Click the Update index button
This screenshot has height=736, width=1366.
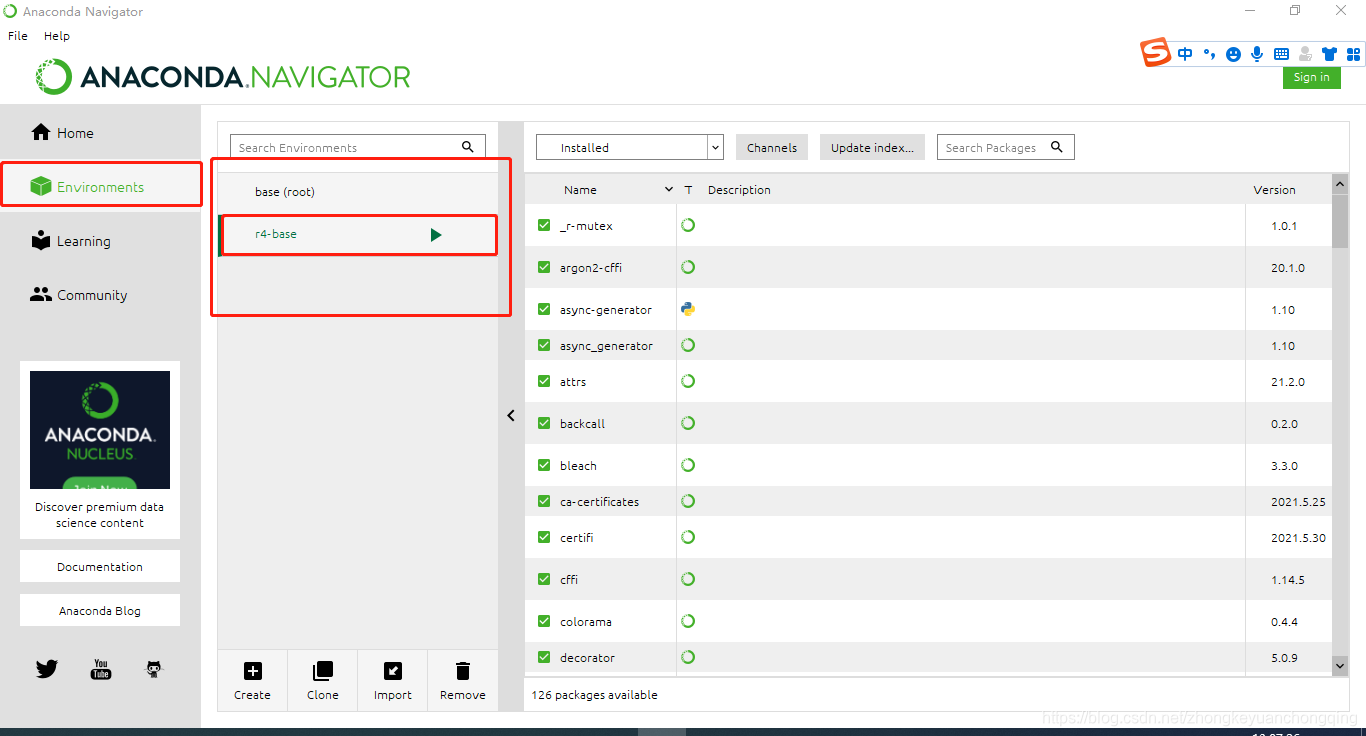(x=872, y=147)
